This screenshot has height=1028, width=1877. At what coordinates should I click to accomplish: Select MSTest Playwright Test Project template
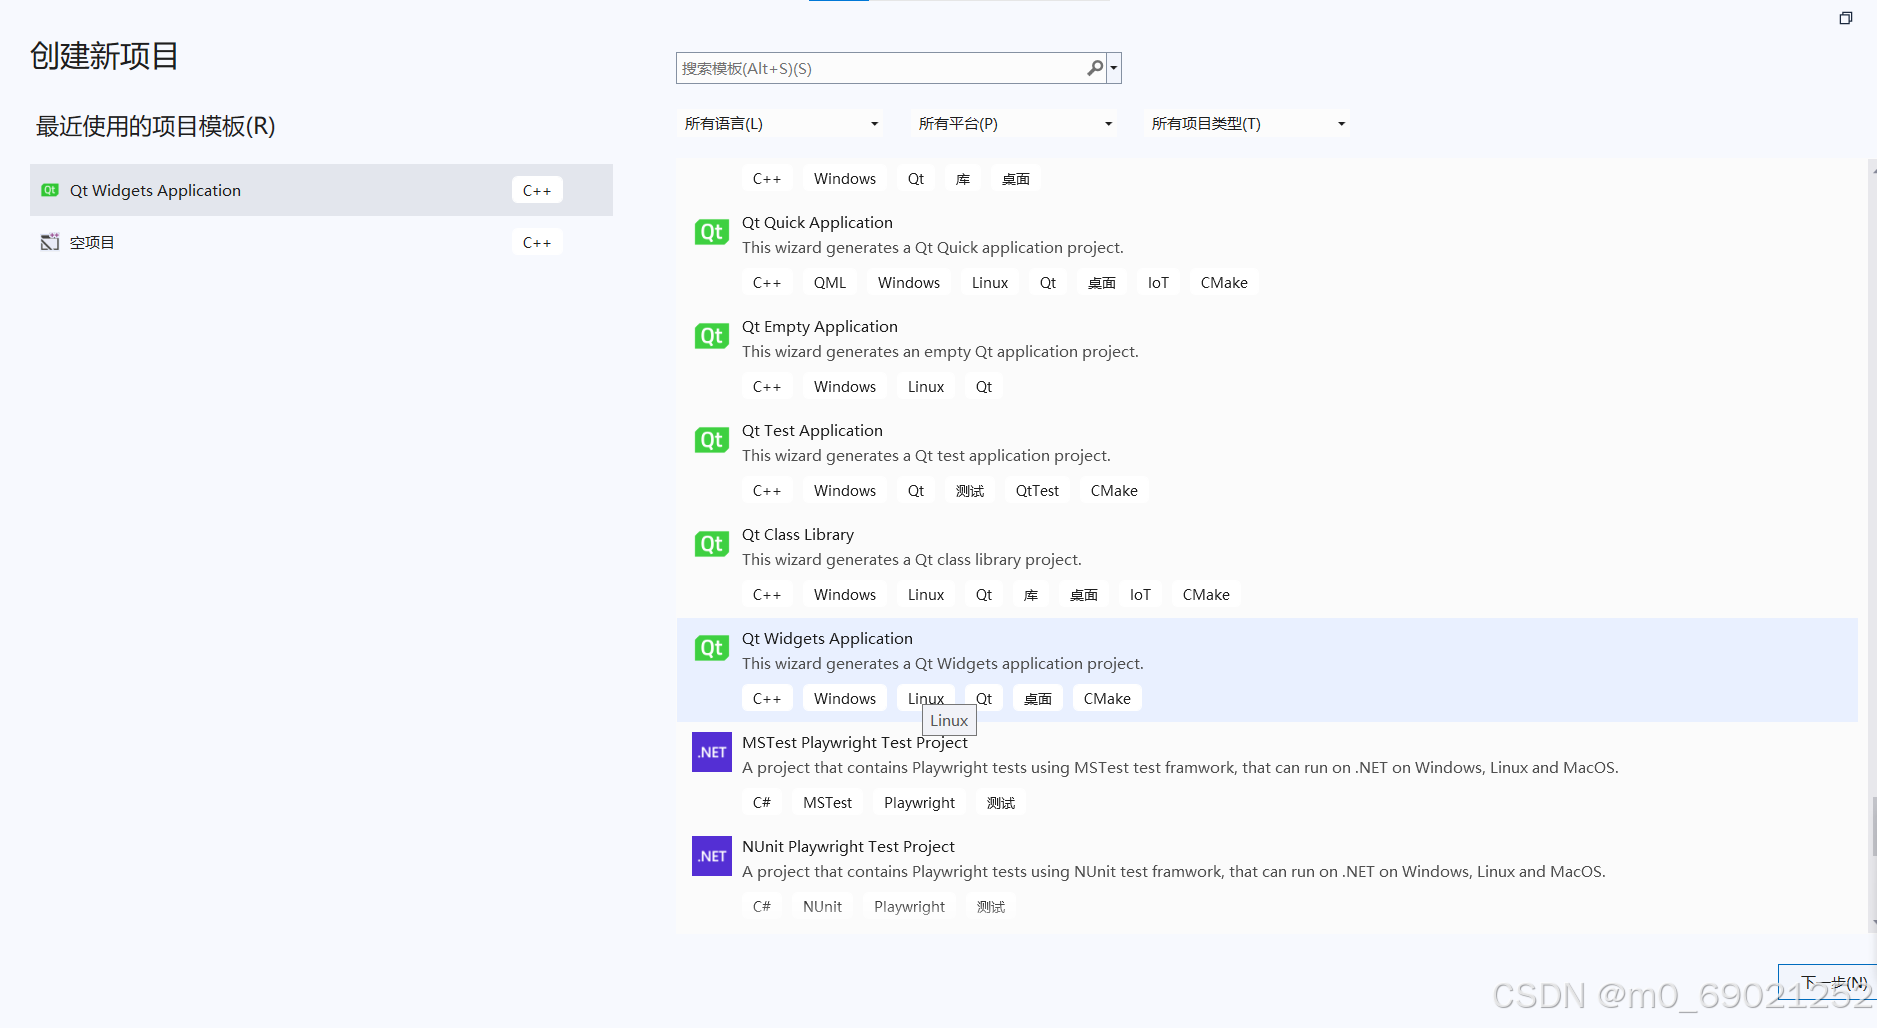[855, 742]
